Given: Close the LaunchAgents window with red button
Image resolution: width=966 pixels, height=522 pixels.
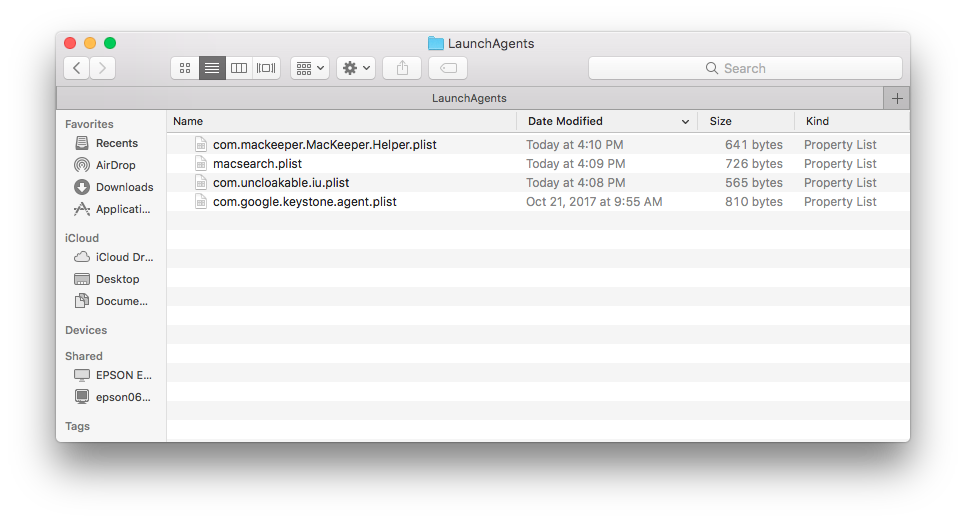Looking at the screenshot, I should [x=70, y=43].
